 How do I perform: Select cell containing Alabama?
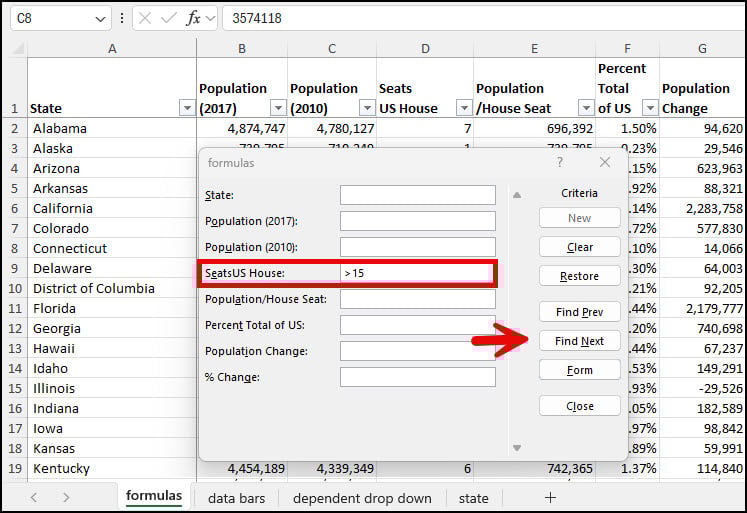click(x=112, y=129)
